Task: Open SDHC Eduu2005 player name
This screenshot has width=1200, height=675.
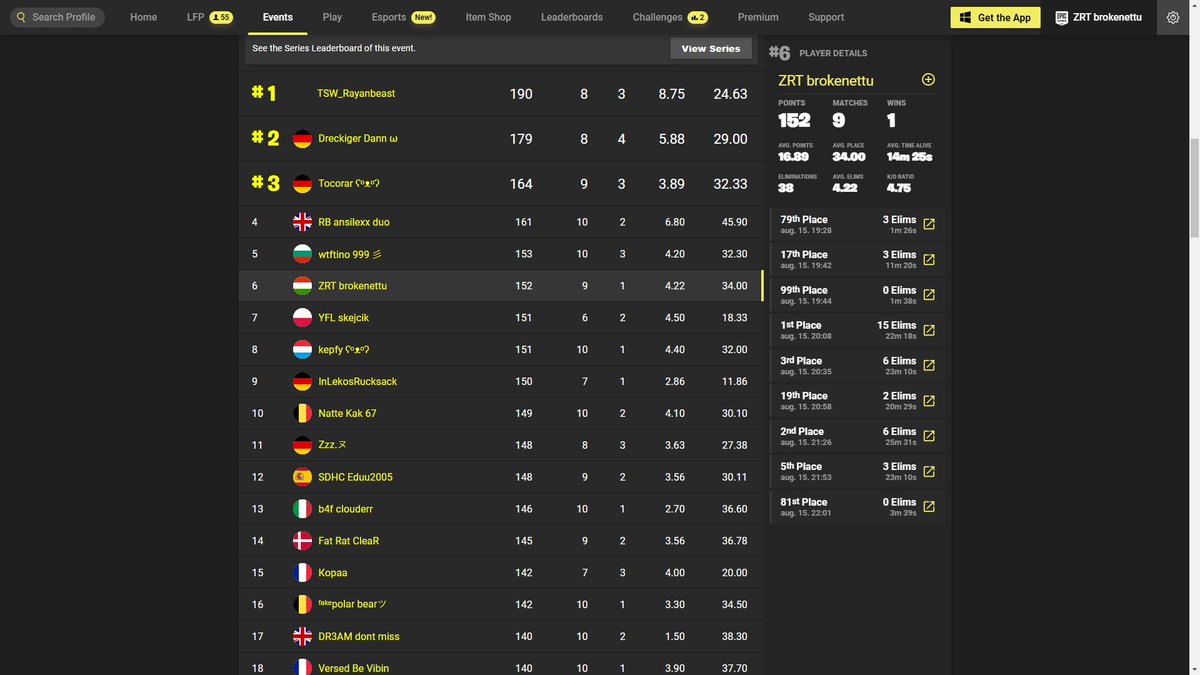Action: point(355,477)
